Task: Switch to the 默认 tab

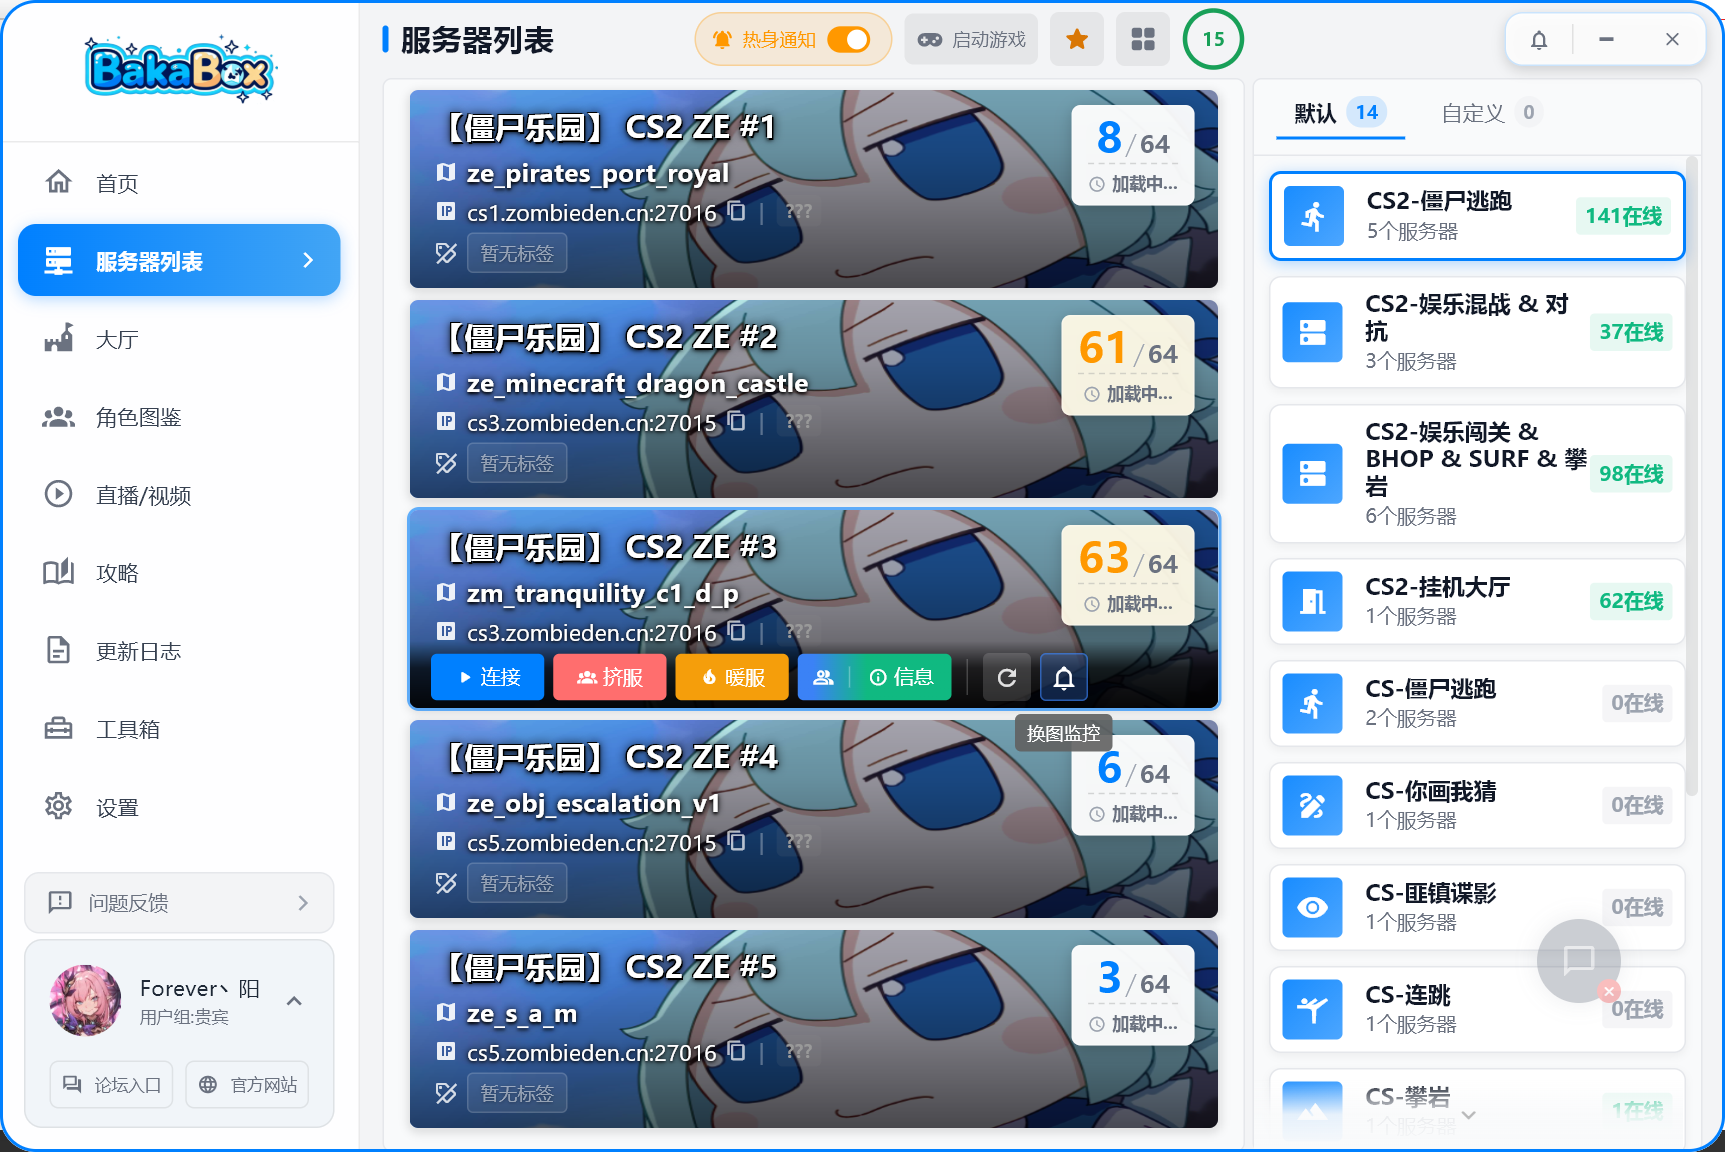Action: pos(1340,113)
